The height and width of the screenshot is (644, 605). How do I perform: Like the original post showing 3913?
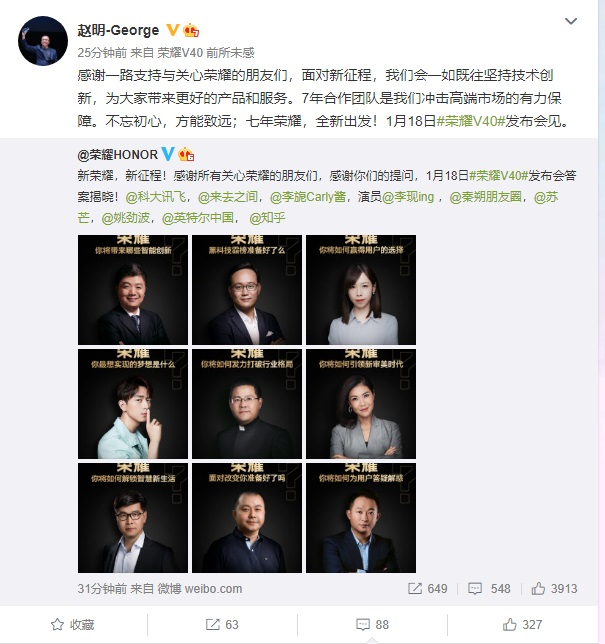pyautogui.click(x=554, y=589)
